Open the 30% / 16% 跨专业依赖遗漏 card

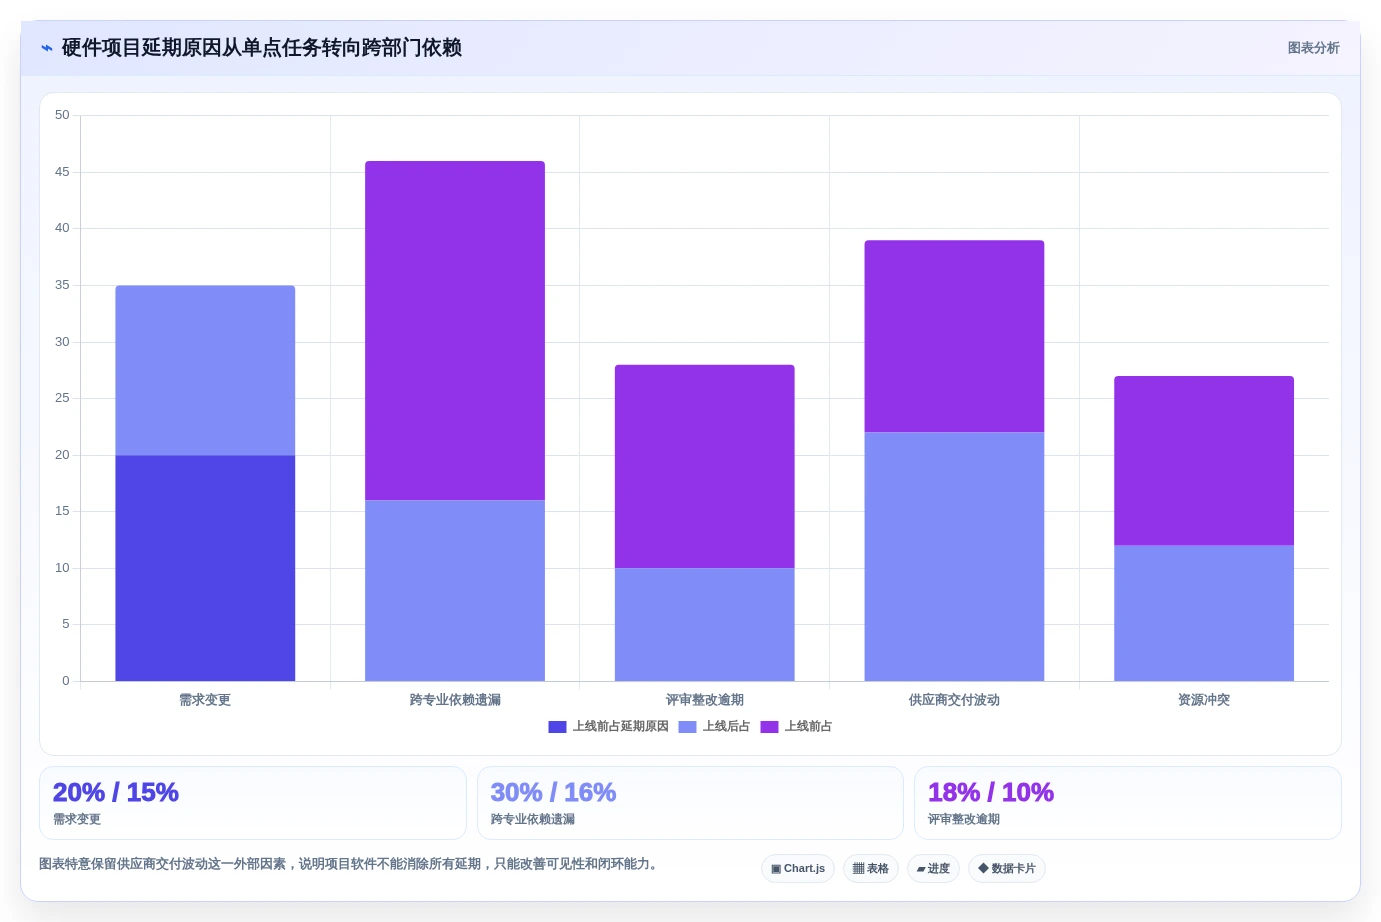pos(690,803)
